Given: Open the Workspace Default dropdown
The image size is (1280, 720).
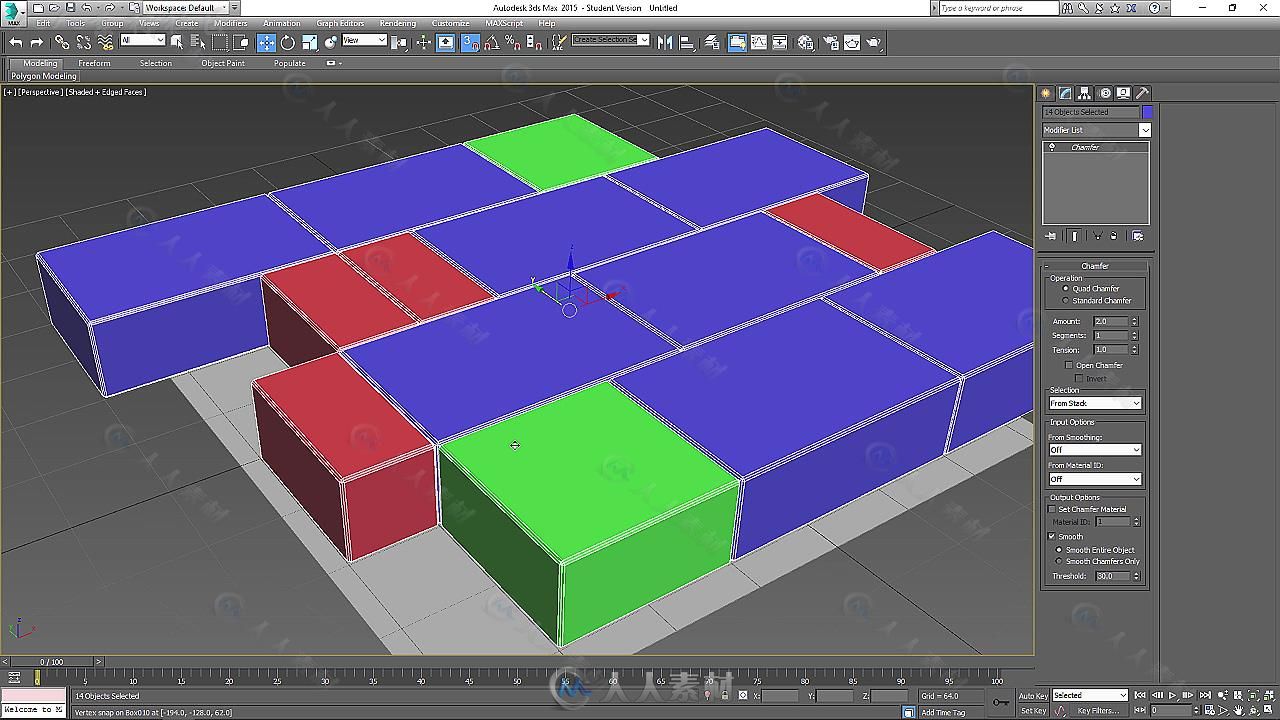Looking at the screenshot, I should point(185,8).
